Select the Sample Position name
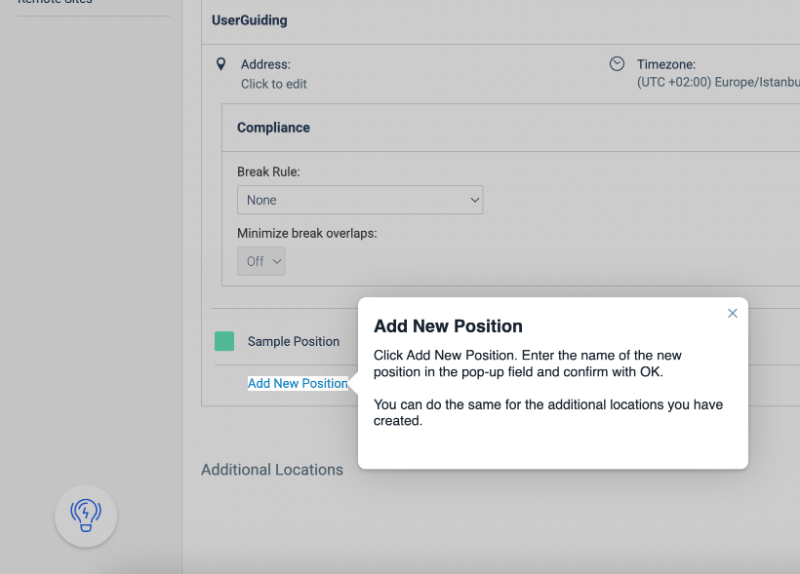 (x=294, y=341)
